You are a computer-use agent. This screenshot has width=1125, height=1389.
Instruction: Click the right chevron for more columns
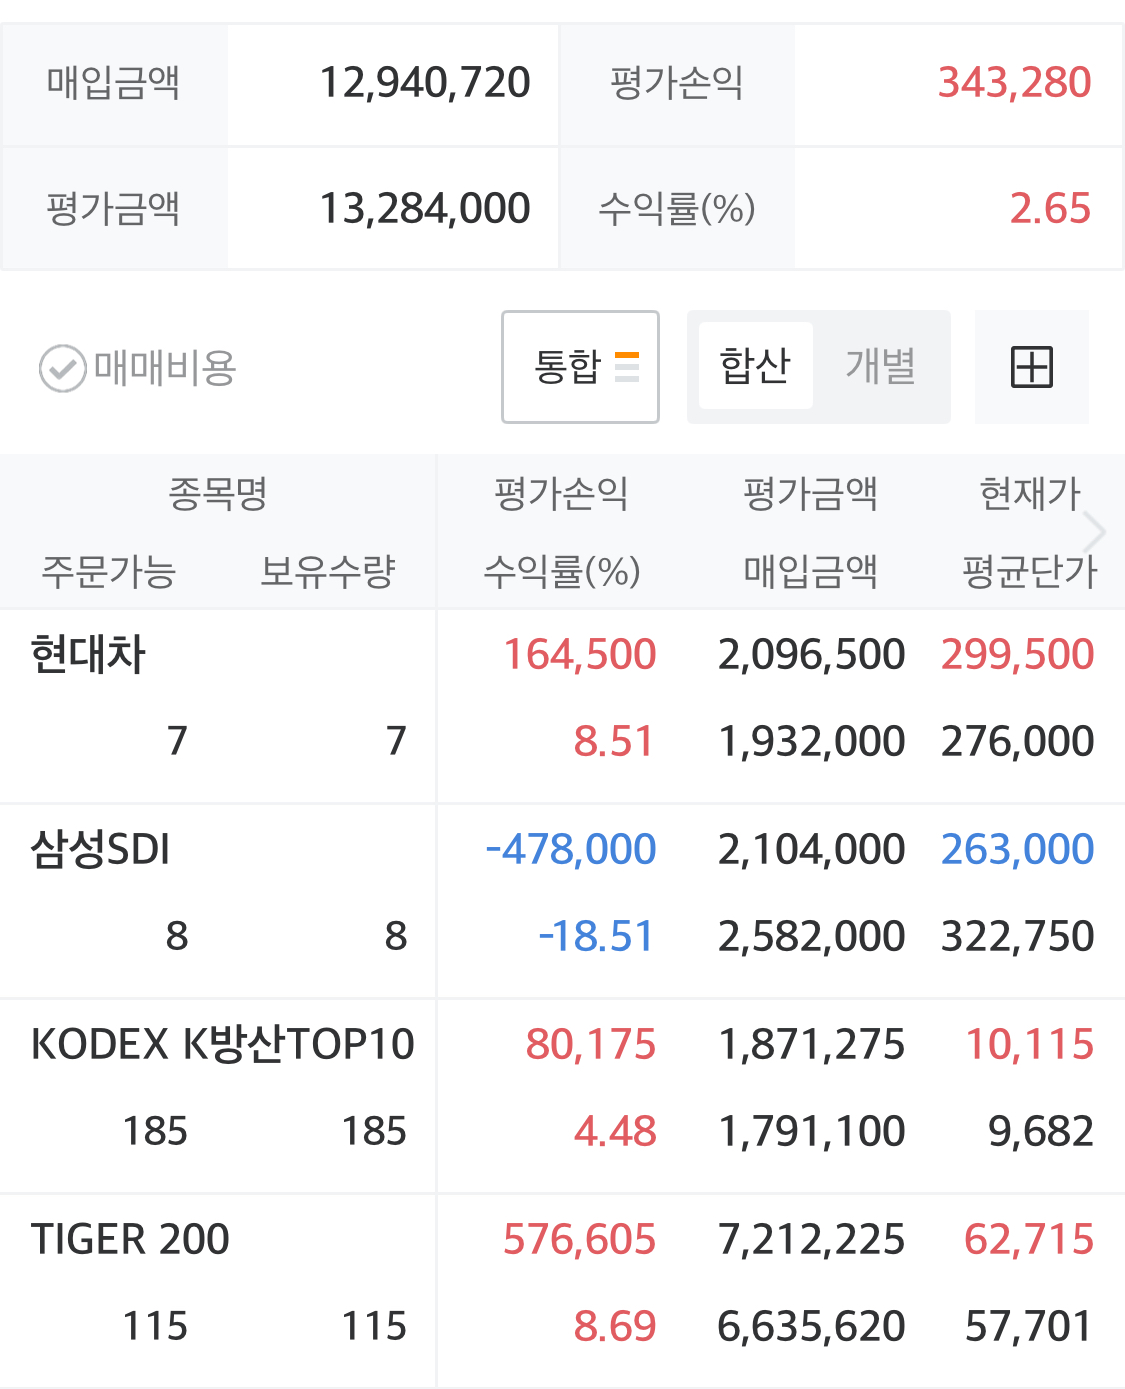coord(1096,532)
